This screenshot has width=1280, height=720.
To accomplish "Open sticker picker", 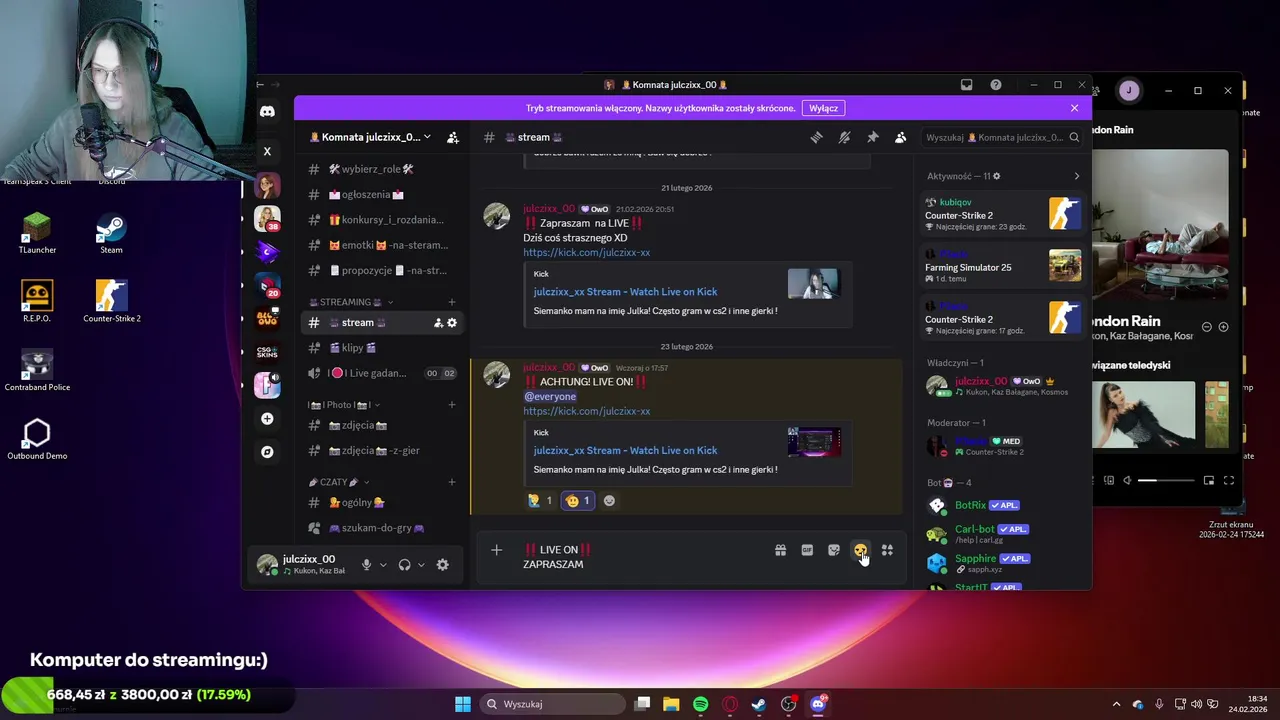I will (834, 550).
